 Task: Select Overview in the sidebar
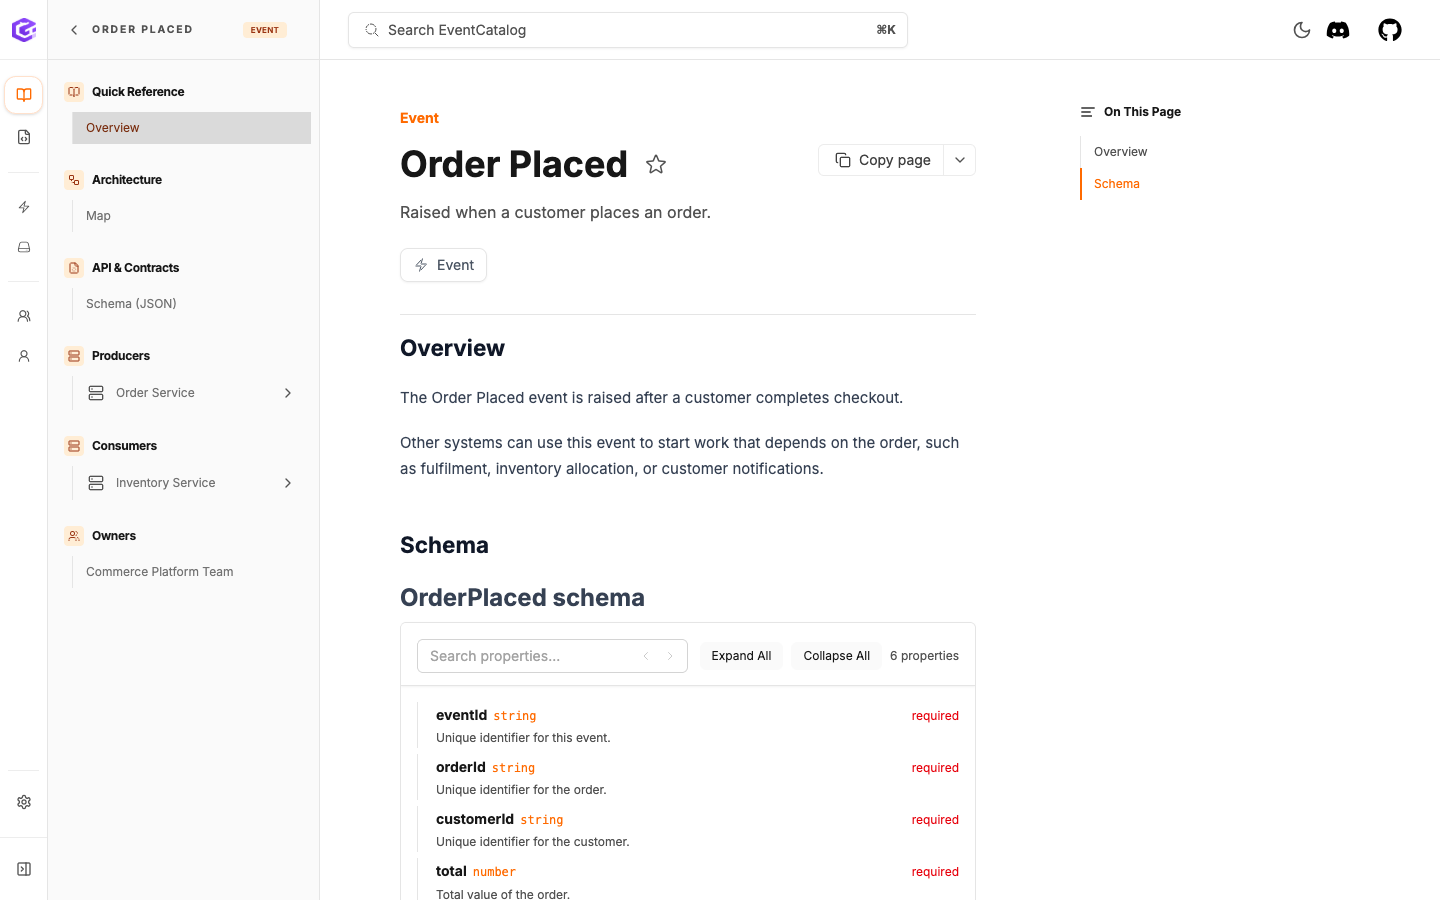192,128
